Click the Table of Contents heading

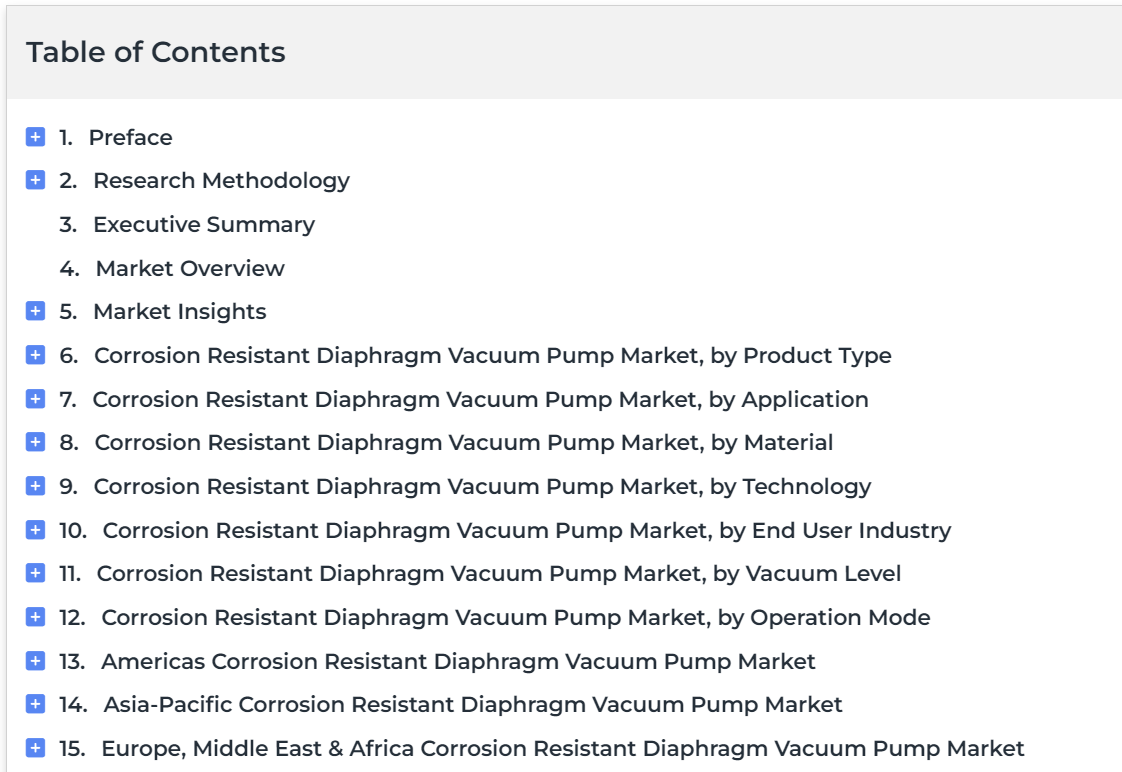tap(156, 52)
